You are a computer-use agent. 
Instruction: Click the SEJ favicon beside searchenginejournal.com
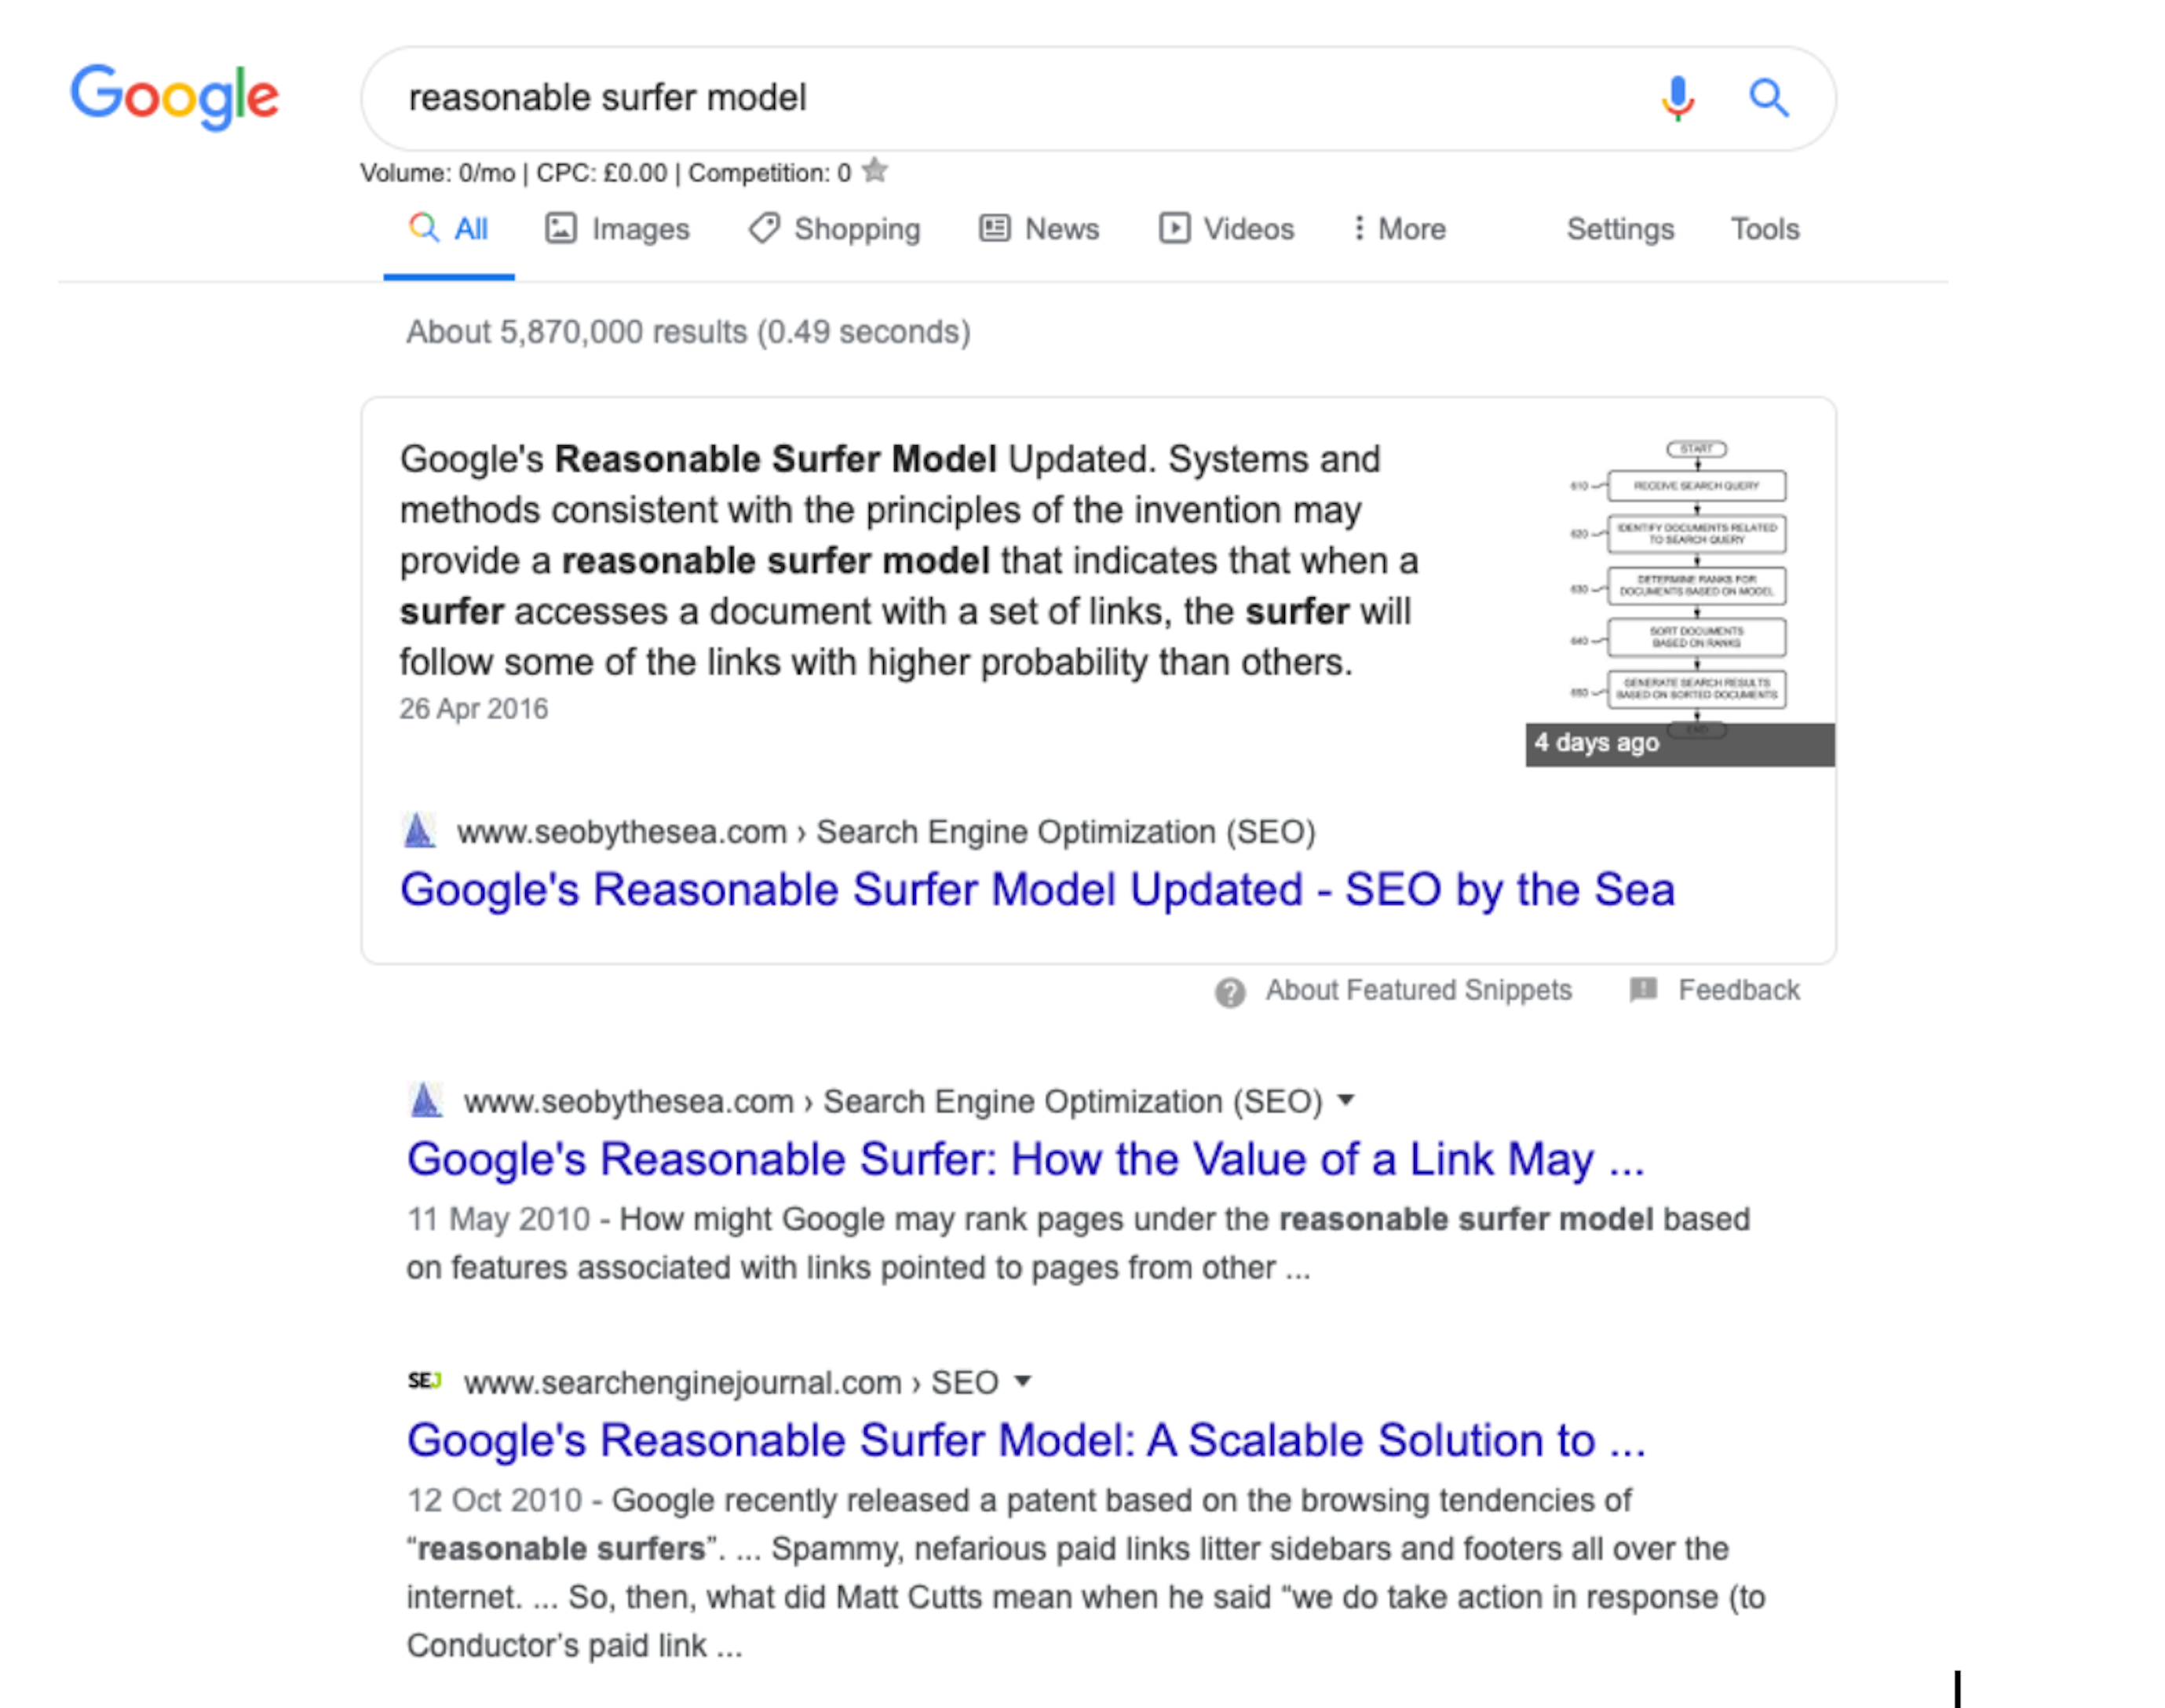(x=424, y=1381)
